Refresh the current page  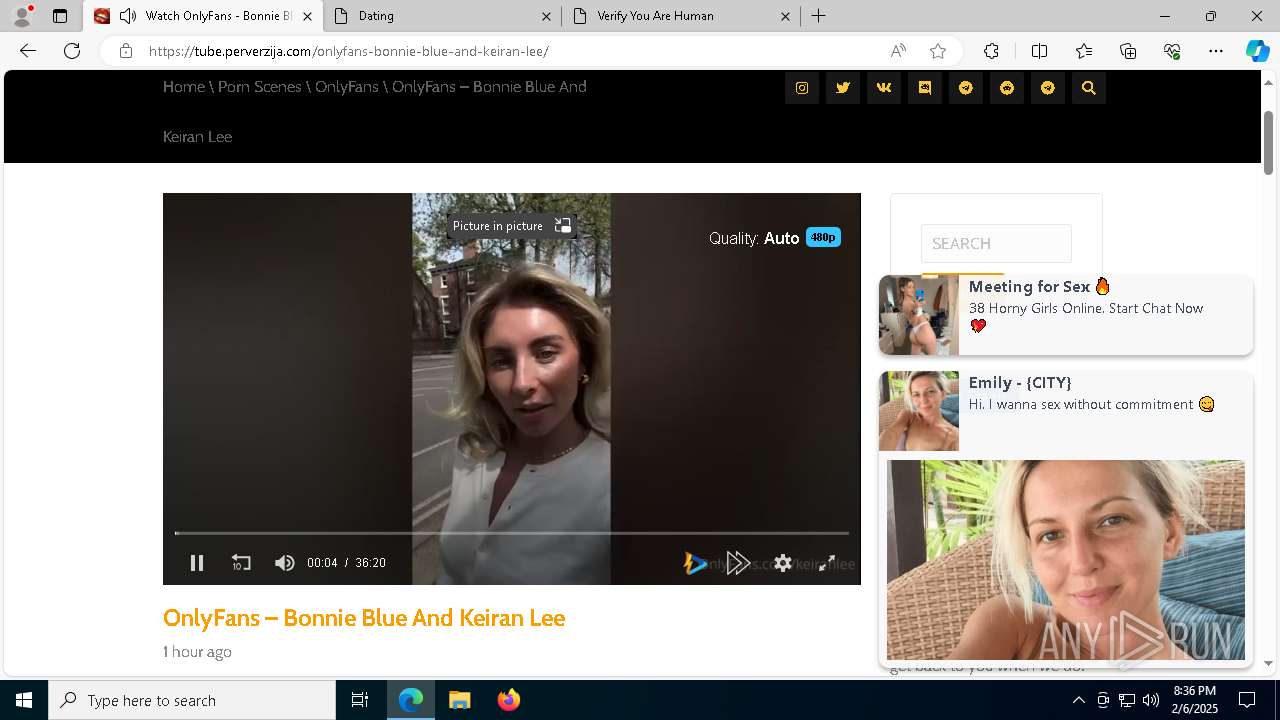click(72, 51)
